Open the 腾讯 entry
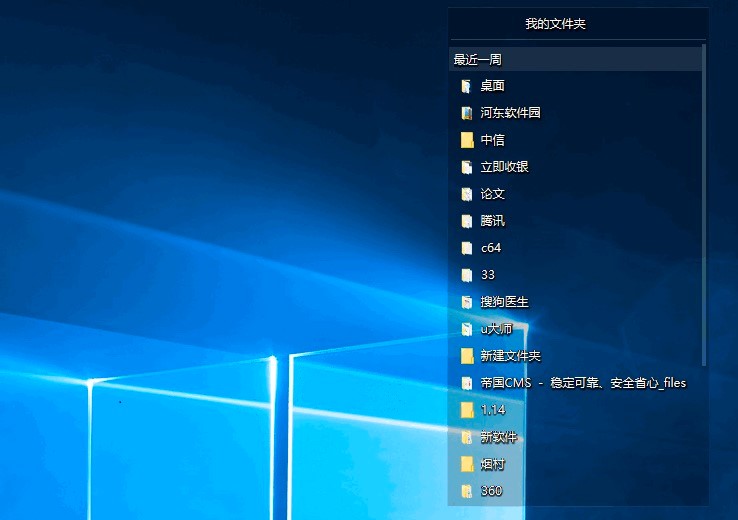Image resolution: width=738 pixels, height=520 pixels. (493, 221)
